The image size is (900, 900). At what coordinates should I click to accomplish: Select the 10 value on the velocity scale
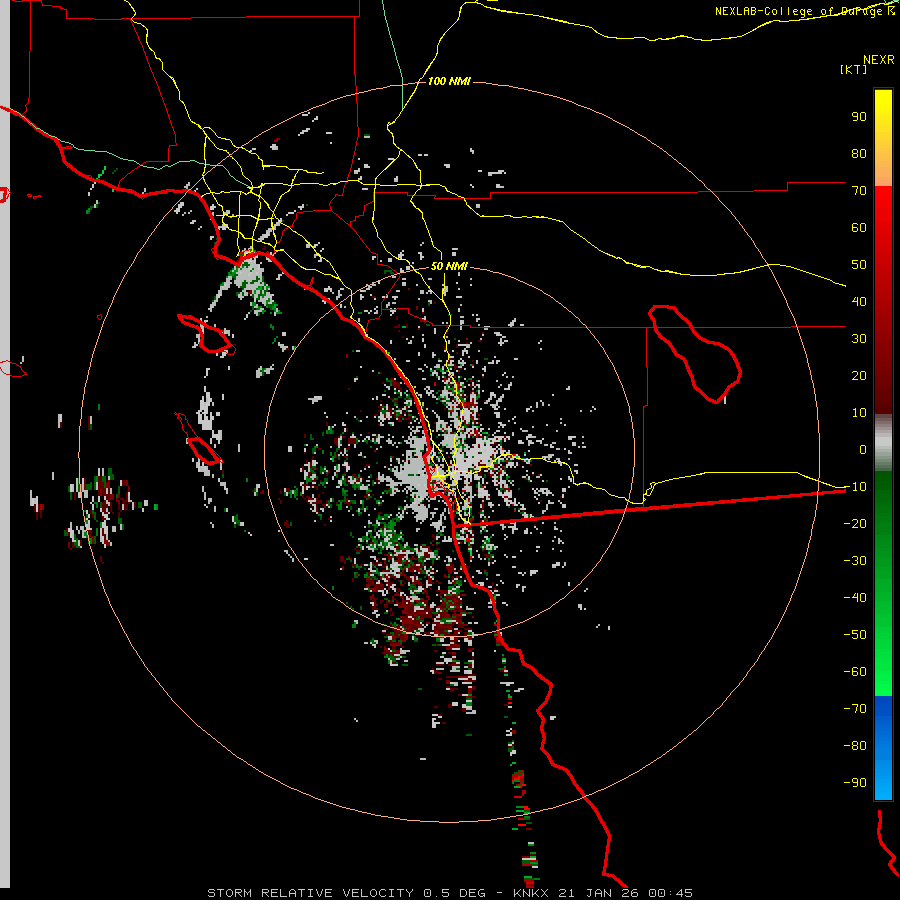(859, 413)
